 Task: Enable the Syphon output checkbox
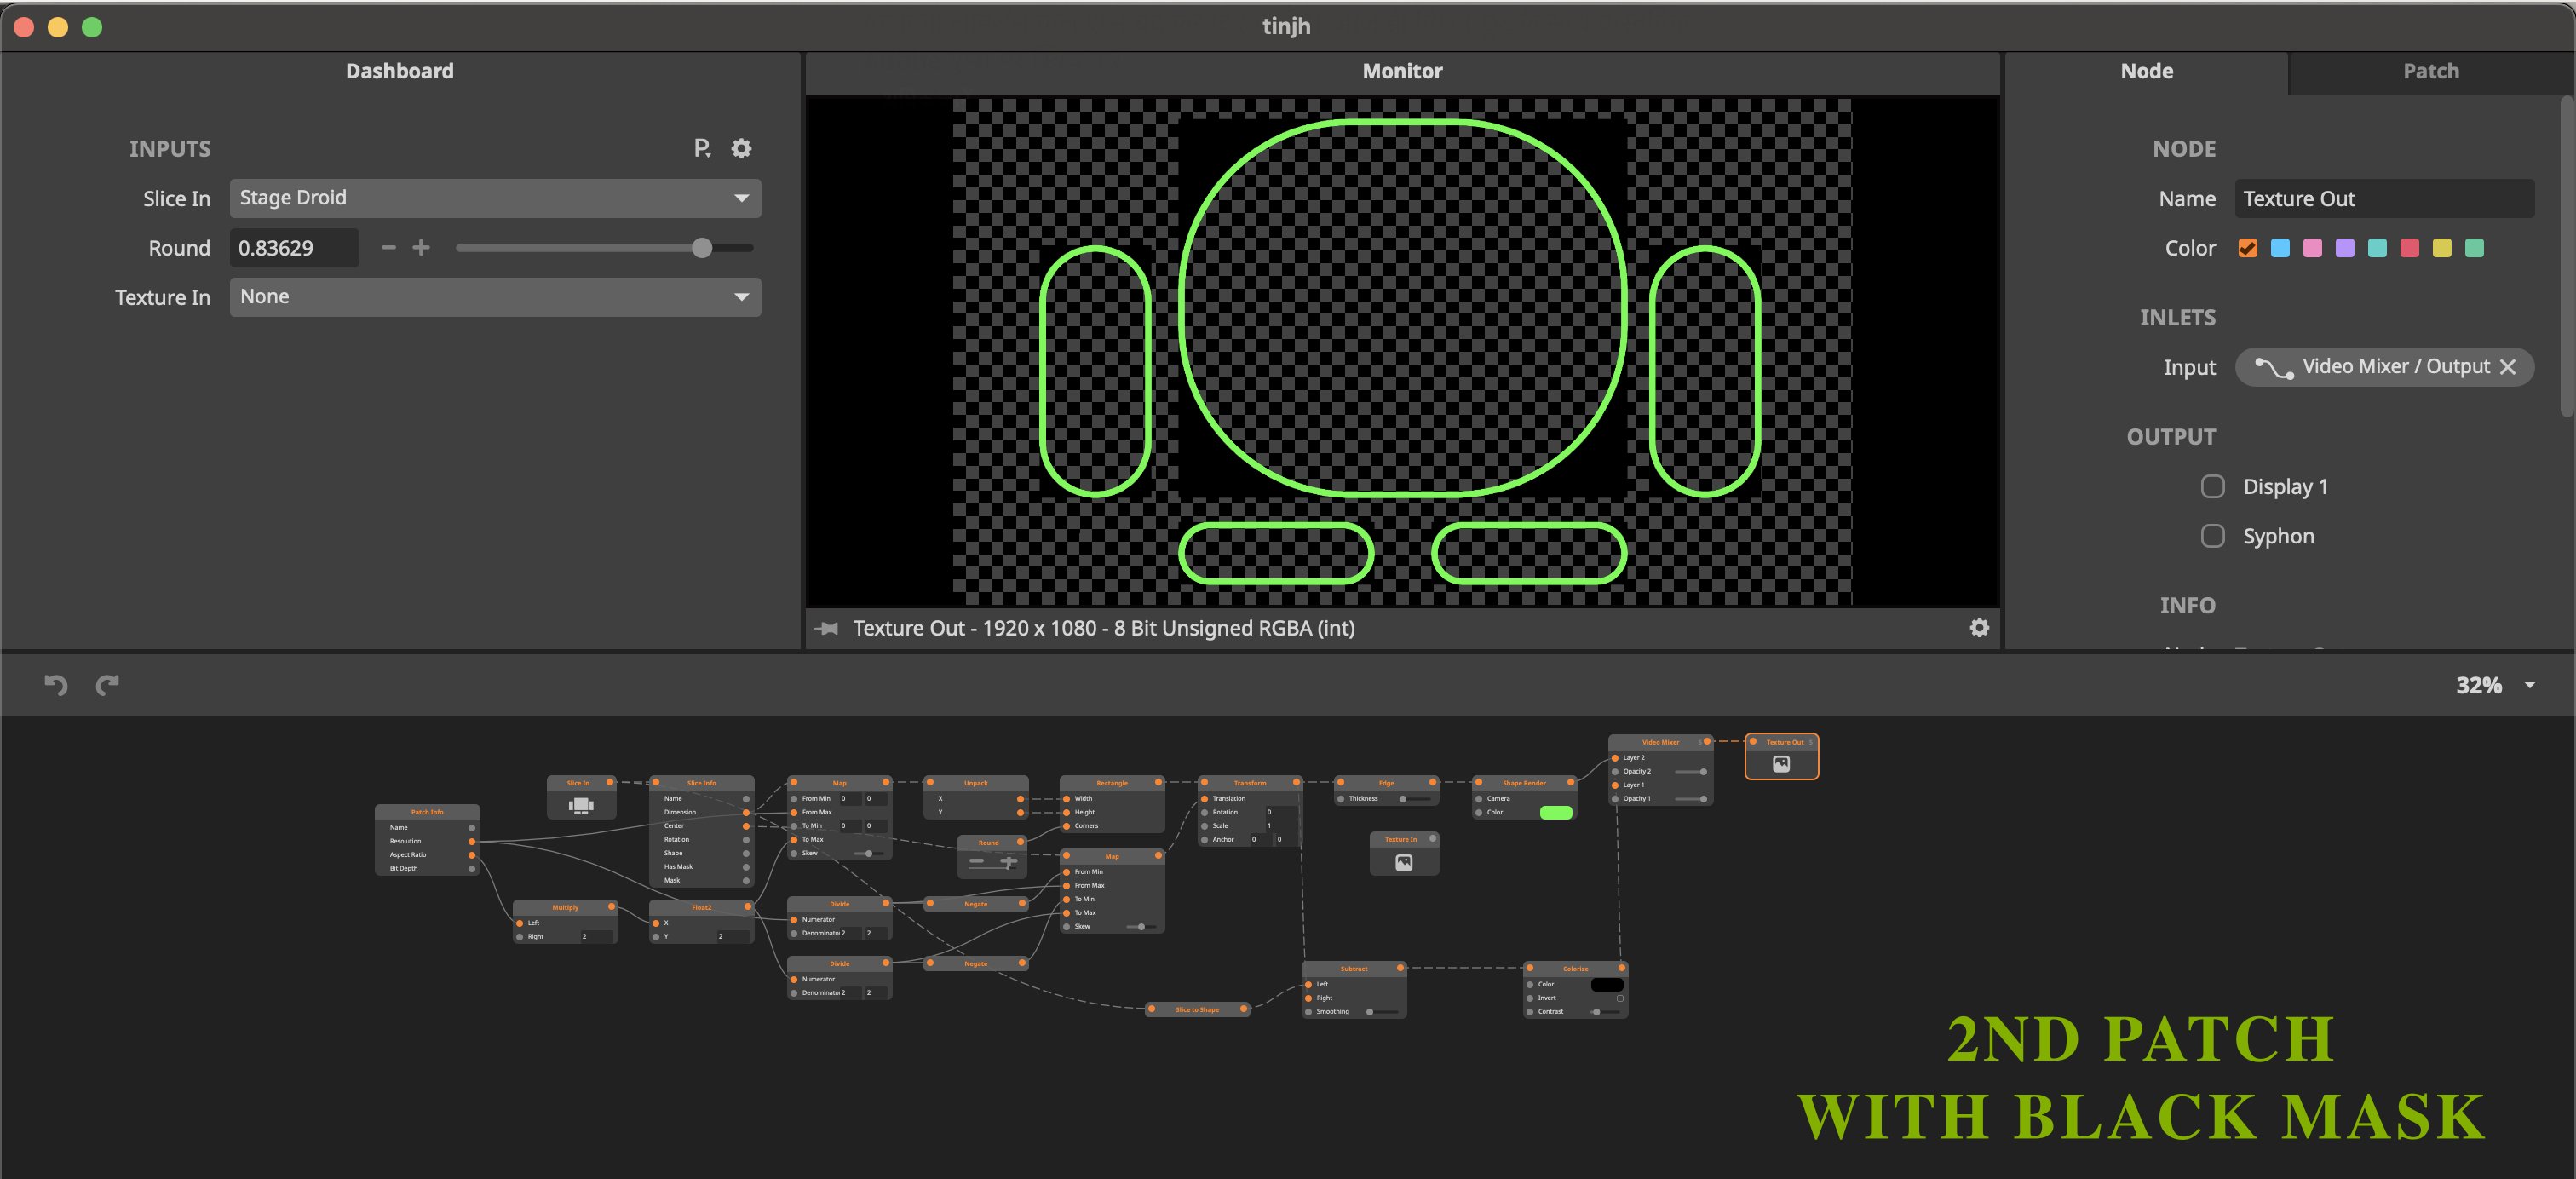(2213, 536)
